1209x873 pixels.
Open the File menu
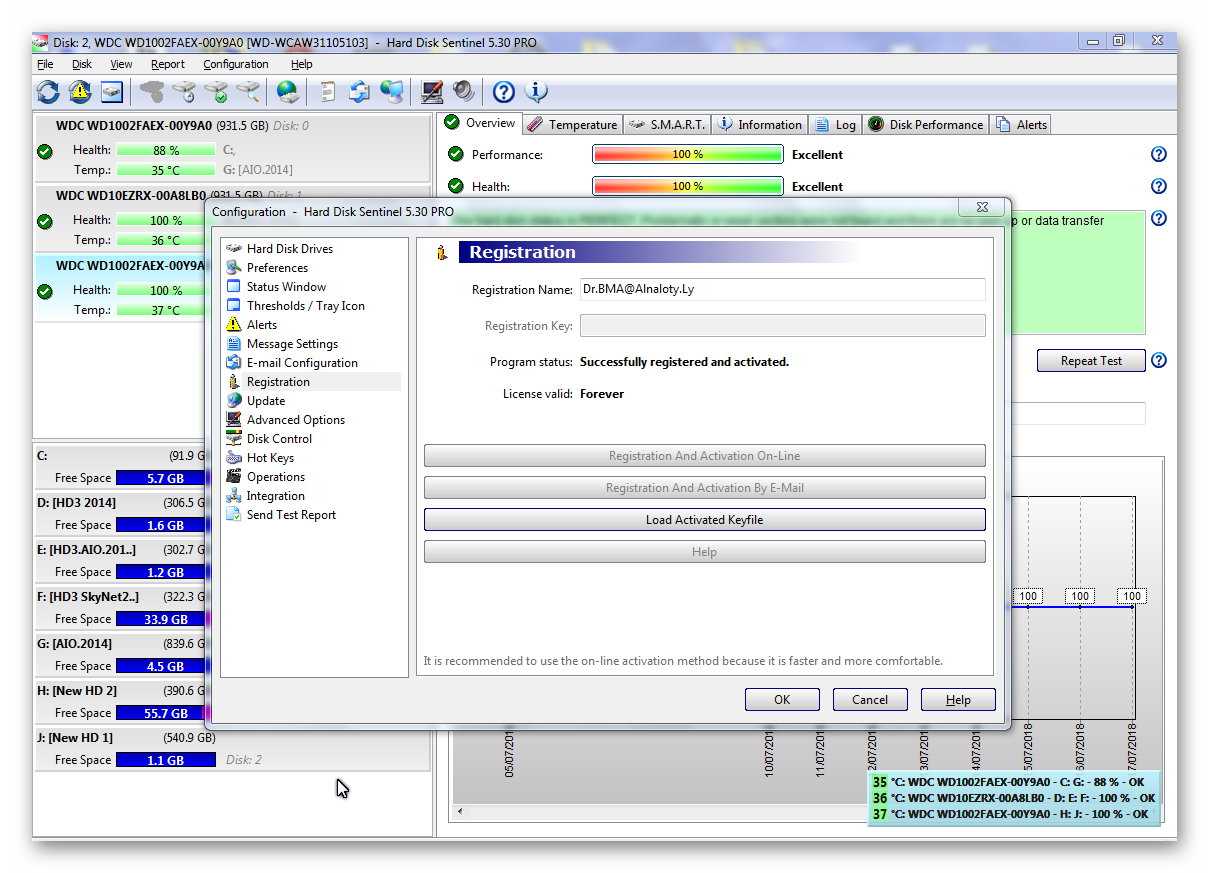pos(45,64)
